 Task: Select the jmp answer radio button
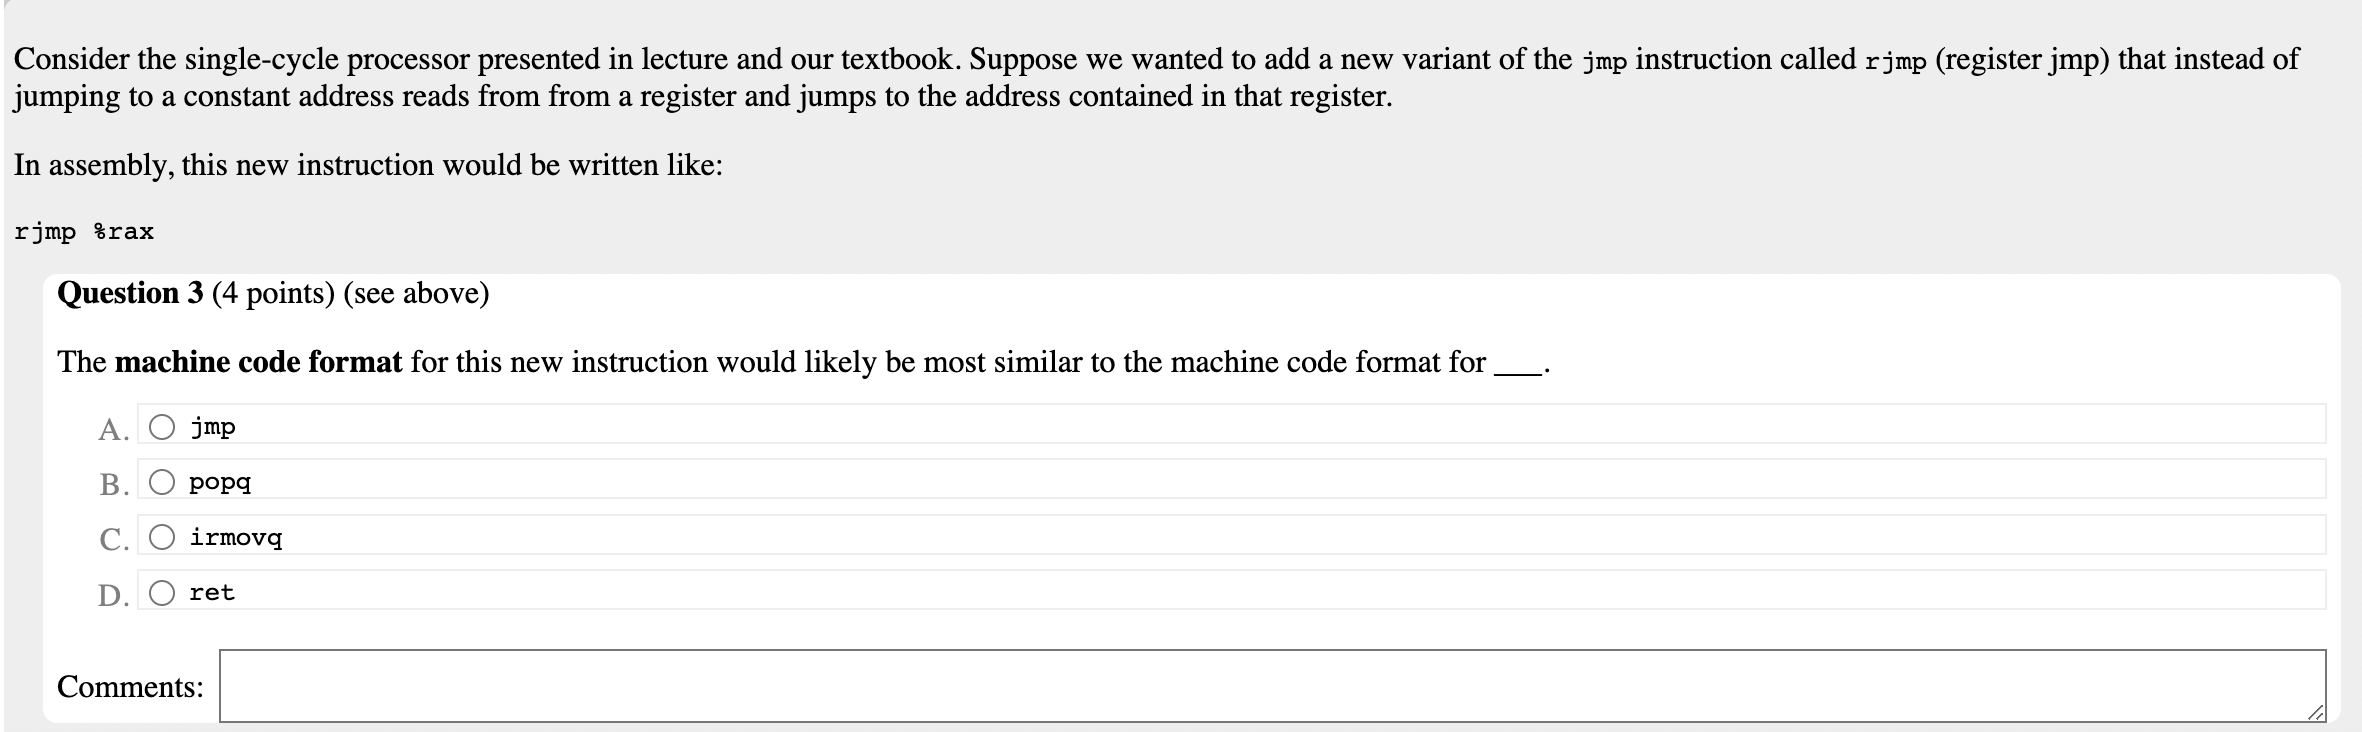click(x=163, y=427)
